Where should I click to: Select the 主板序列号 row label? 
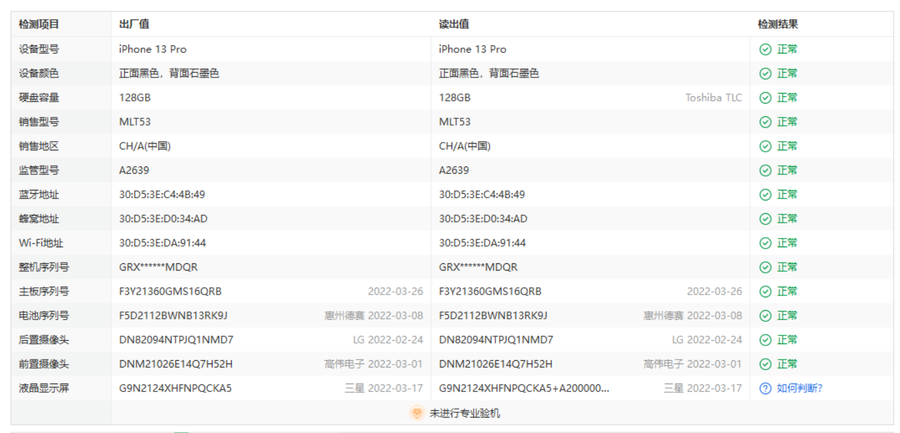tap(44, 292)
